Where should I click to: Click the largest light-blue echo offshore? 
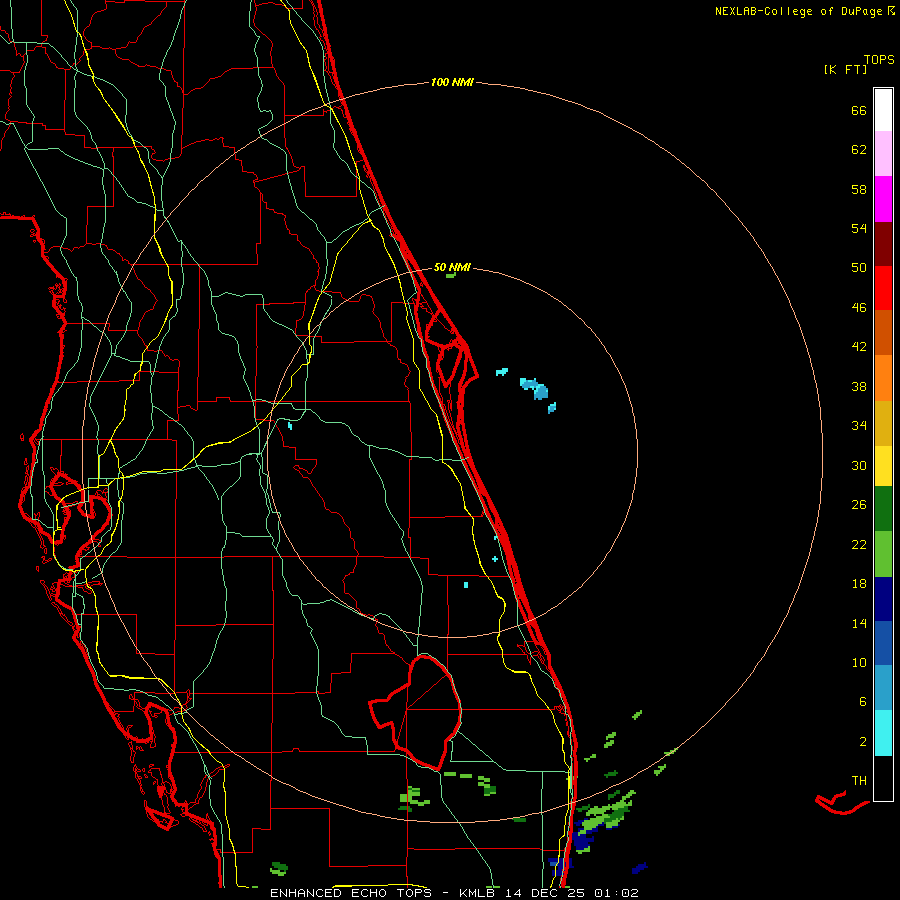coord(535,389)
